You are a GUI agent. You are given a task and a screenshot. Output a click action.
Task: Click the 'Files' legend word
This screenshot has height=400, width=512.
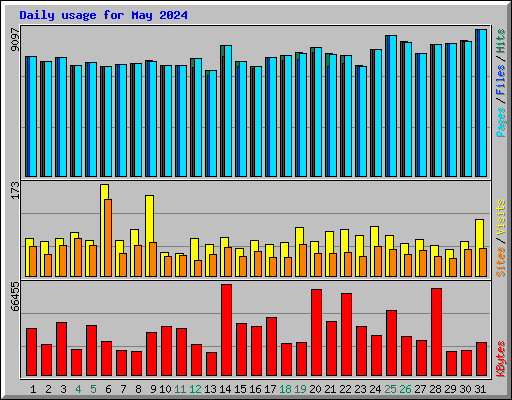click(x=501, y=80)
